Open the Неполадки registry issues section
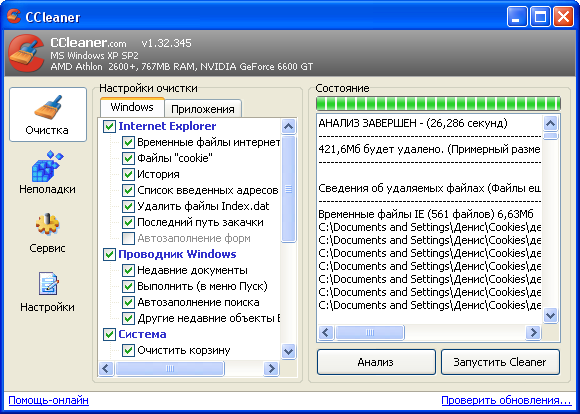The width and height of the screenshot is (580, 414). click(x=47, y=172)
